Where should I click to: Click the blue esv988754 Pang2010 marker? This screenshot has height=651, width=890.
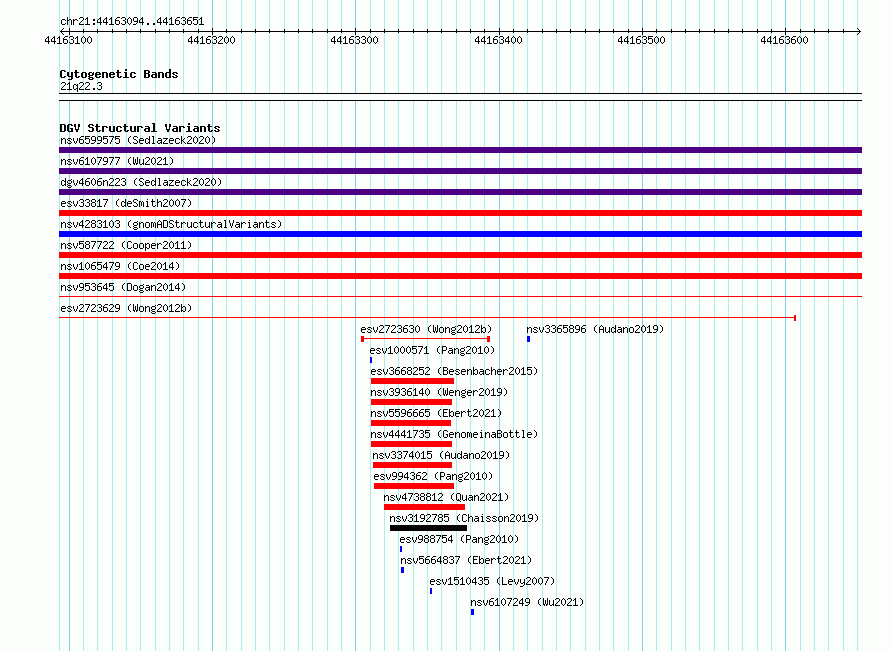401,549
